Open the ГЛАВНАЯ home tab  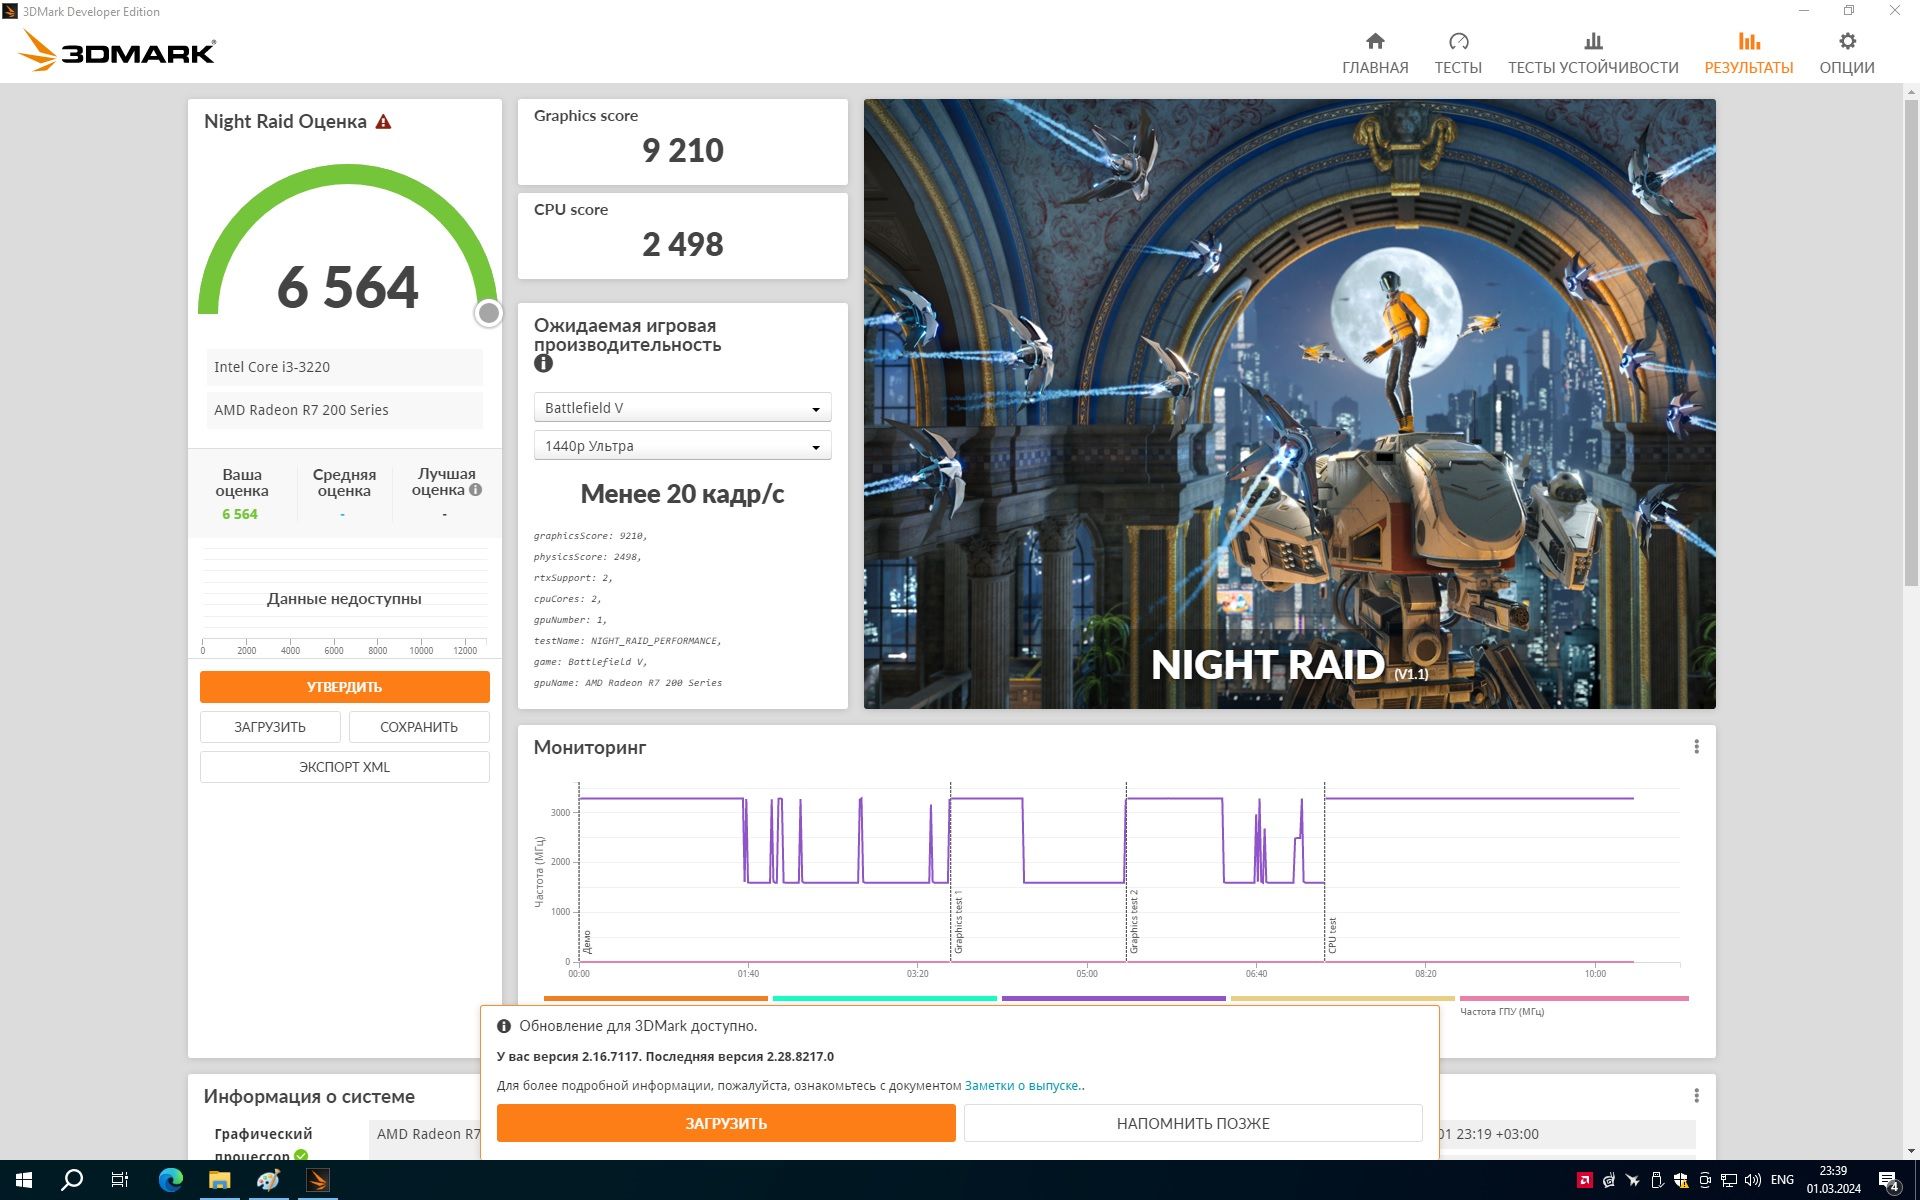(1375, 53)
